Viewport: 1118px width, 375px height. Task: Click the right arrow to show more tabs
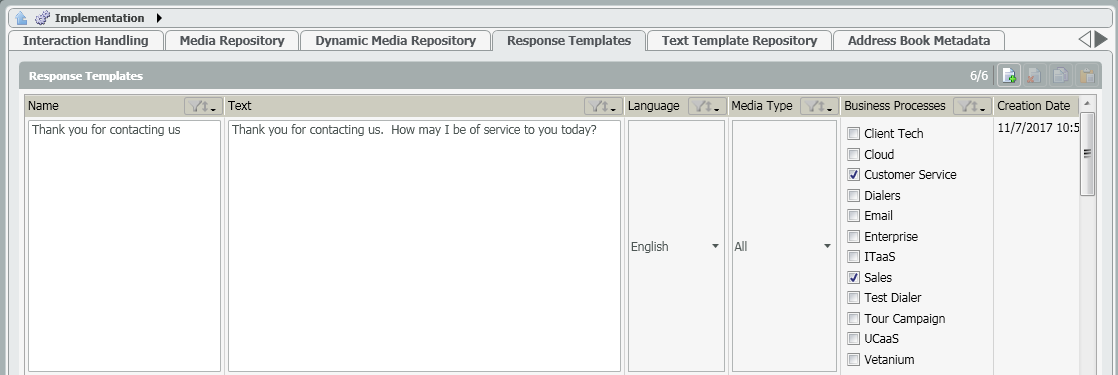point(1101,39)
